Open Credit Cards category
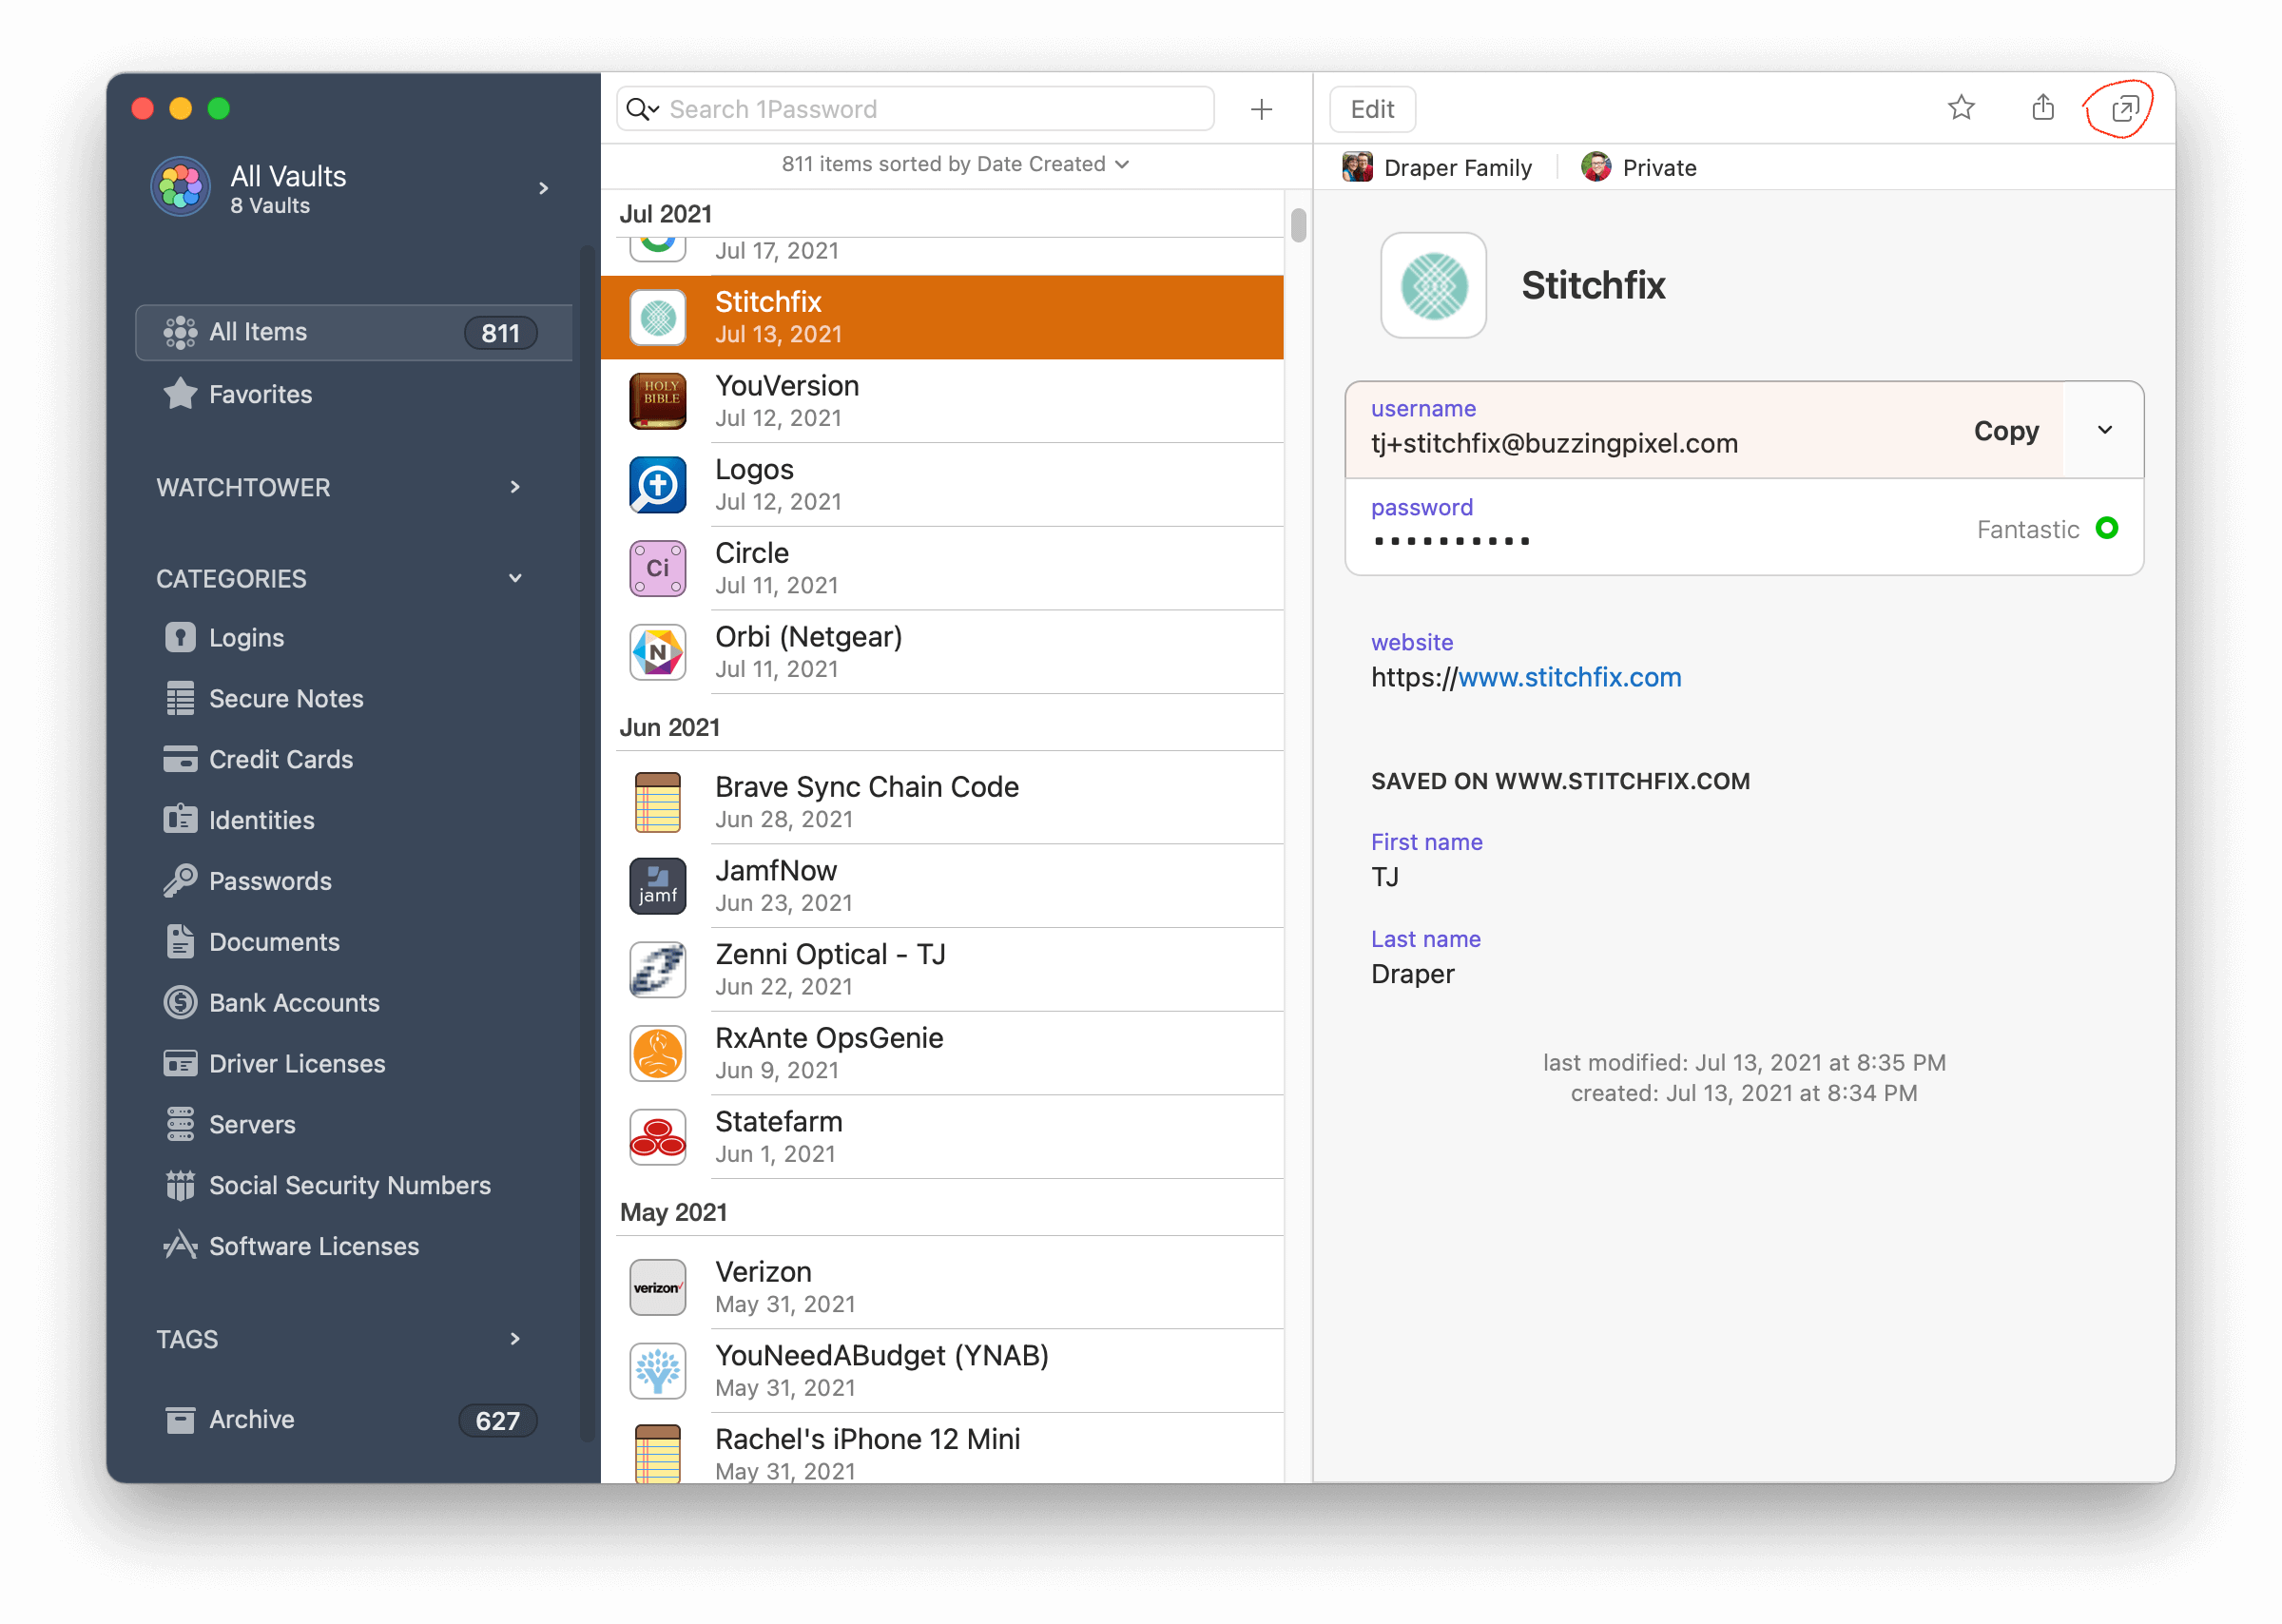The width and height of the screenshot is (2282, 1624). tap(258, 759)
